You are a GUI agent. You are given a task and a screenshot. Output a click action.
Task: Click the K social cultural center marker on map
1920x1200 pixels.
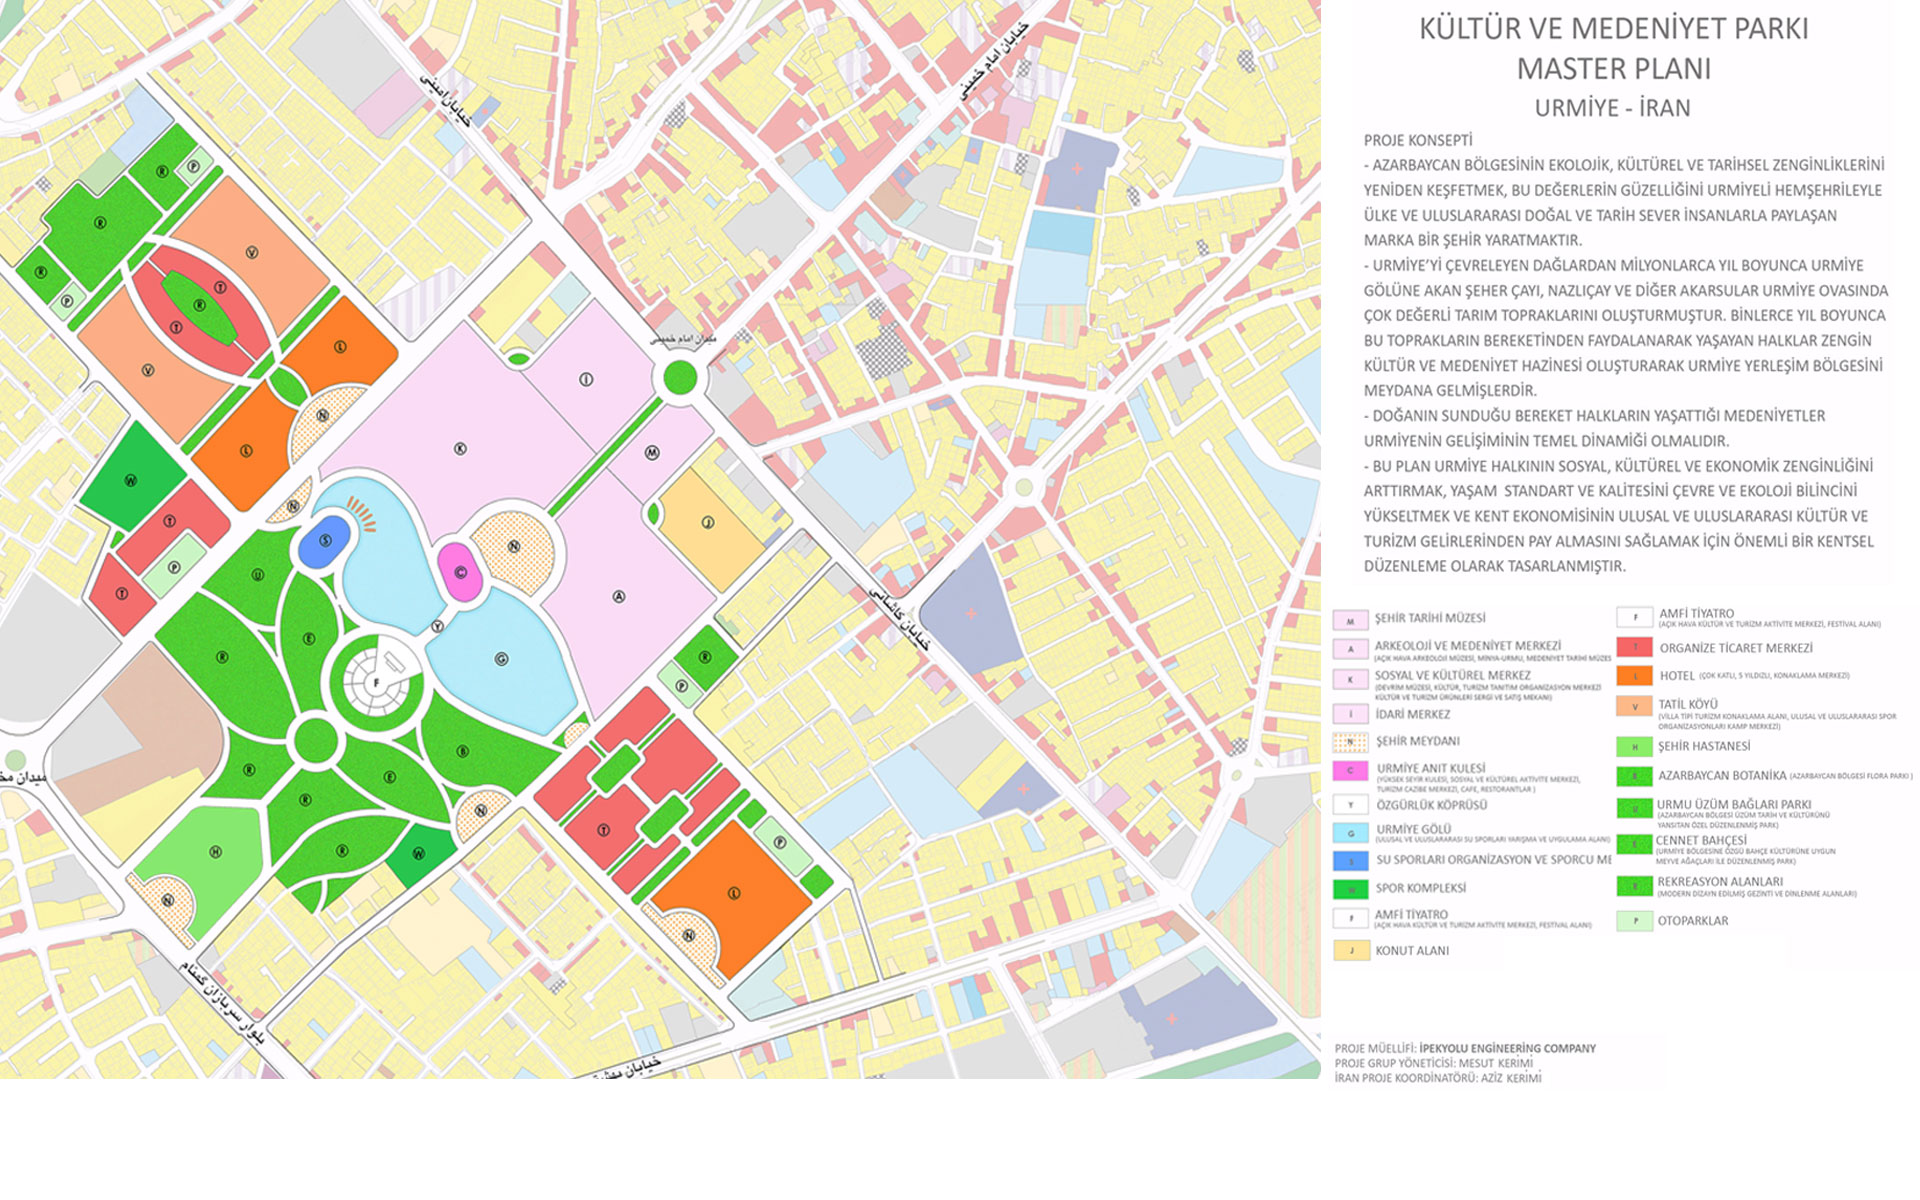tap(460, 449)
